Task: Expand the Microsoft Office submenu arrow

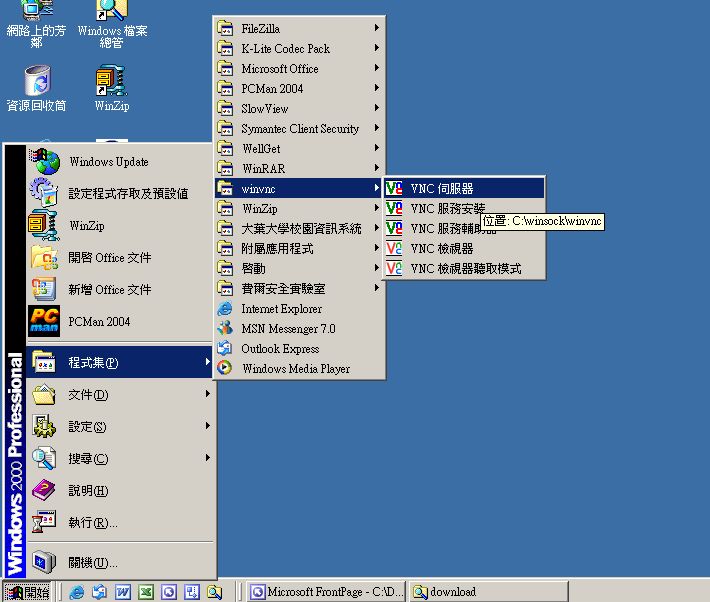Action: 376,68
